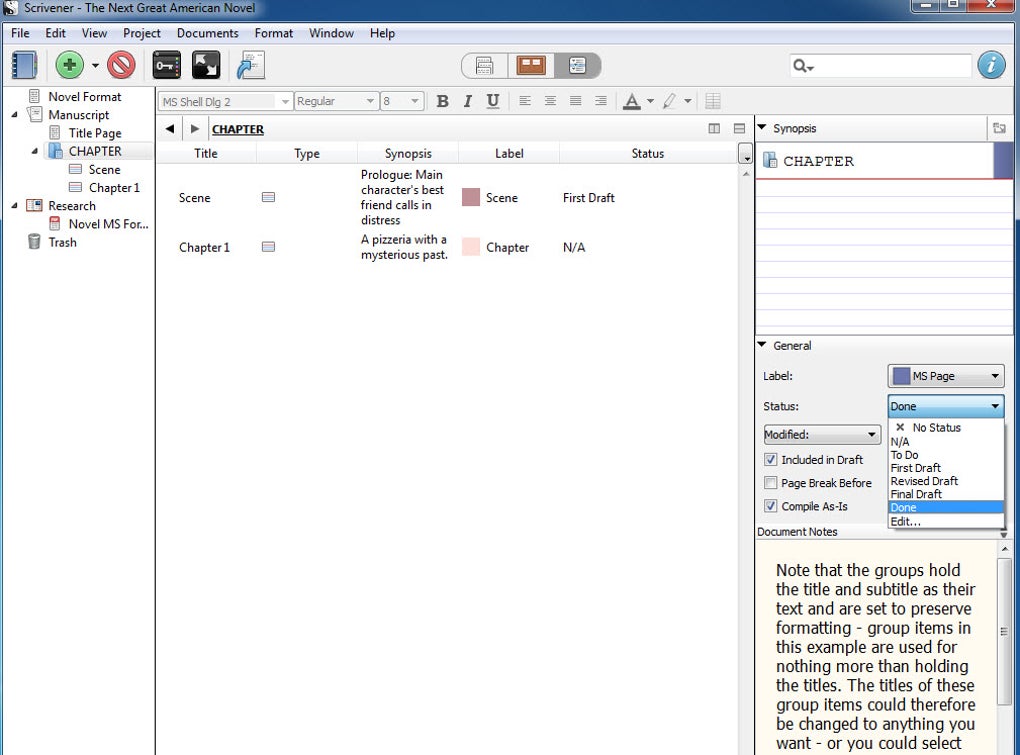Screen dimensions: 1020x755
Task: Select Novel Format in binder
Action: (x=85, y=97)
